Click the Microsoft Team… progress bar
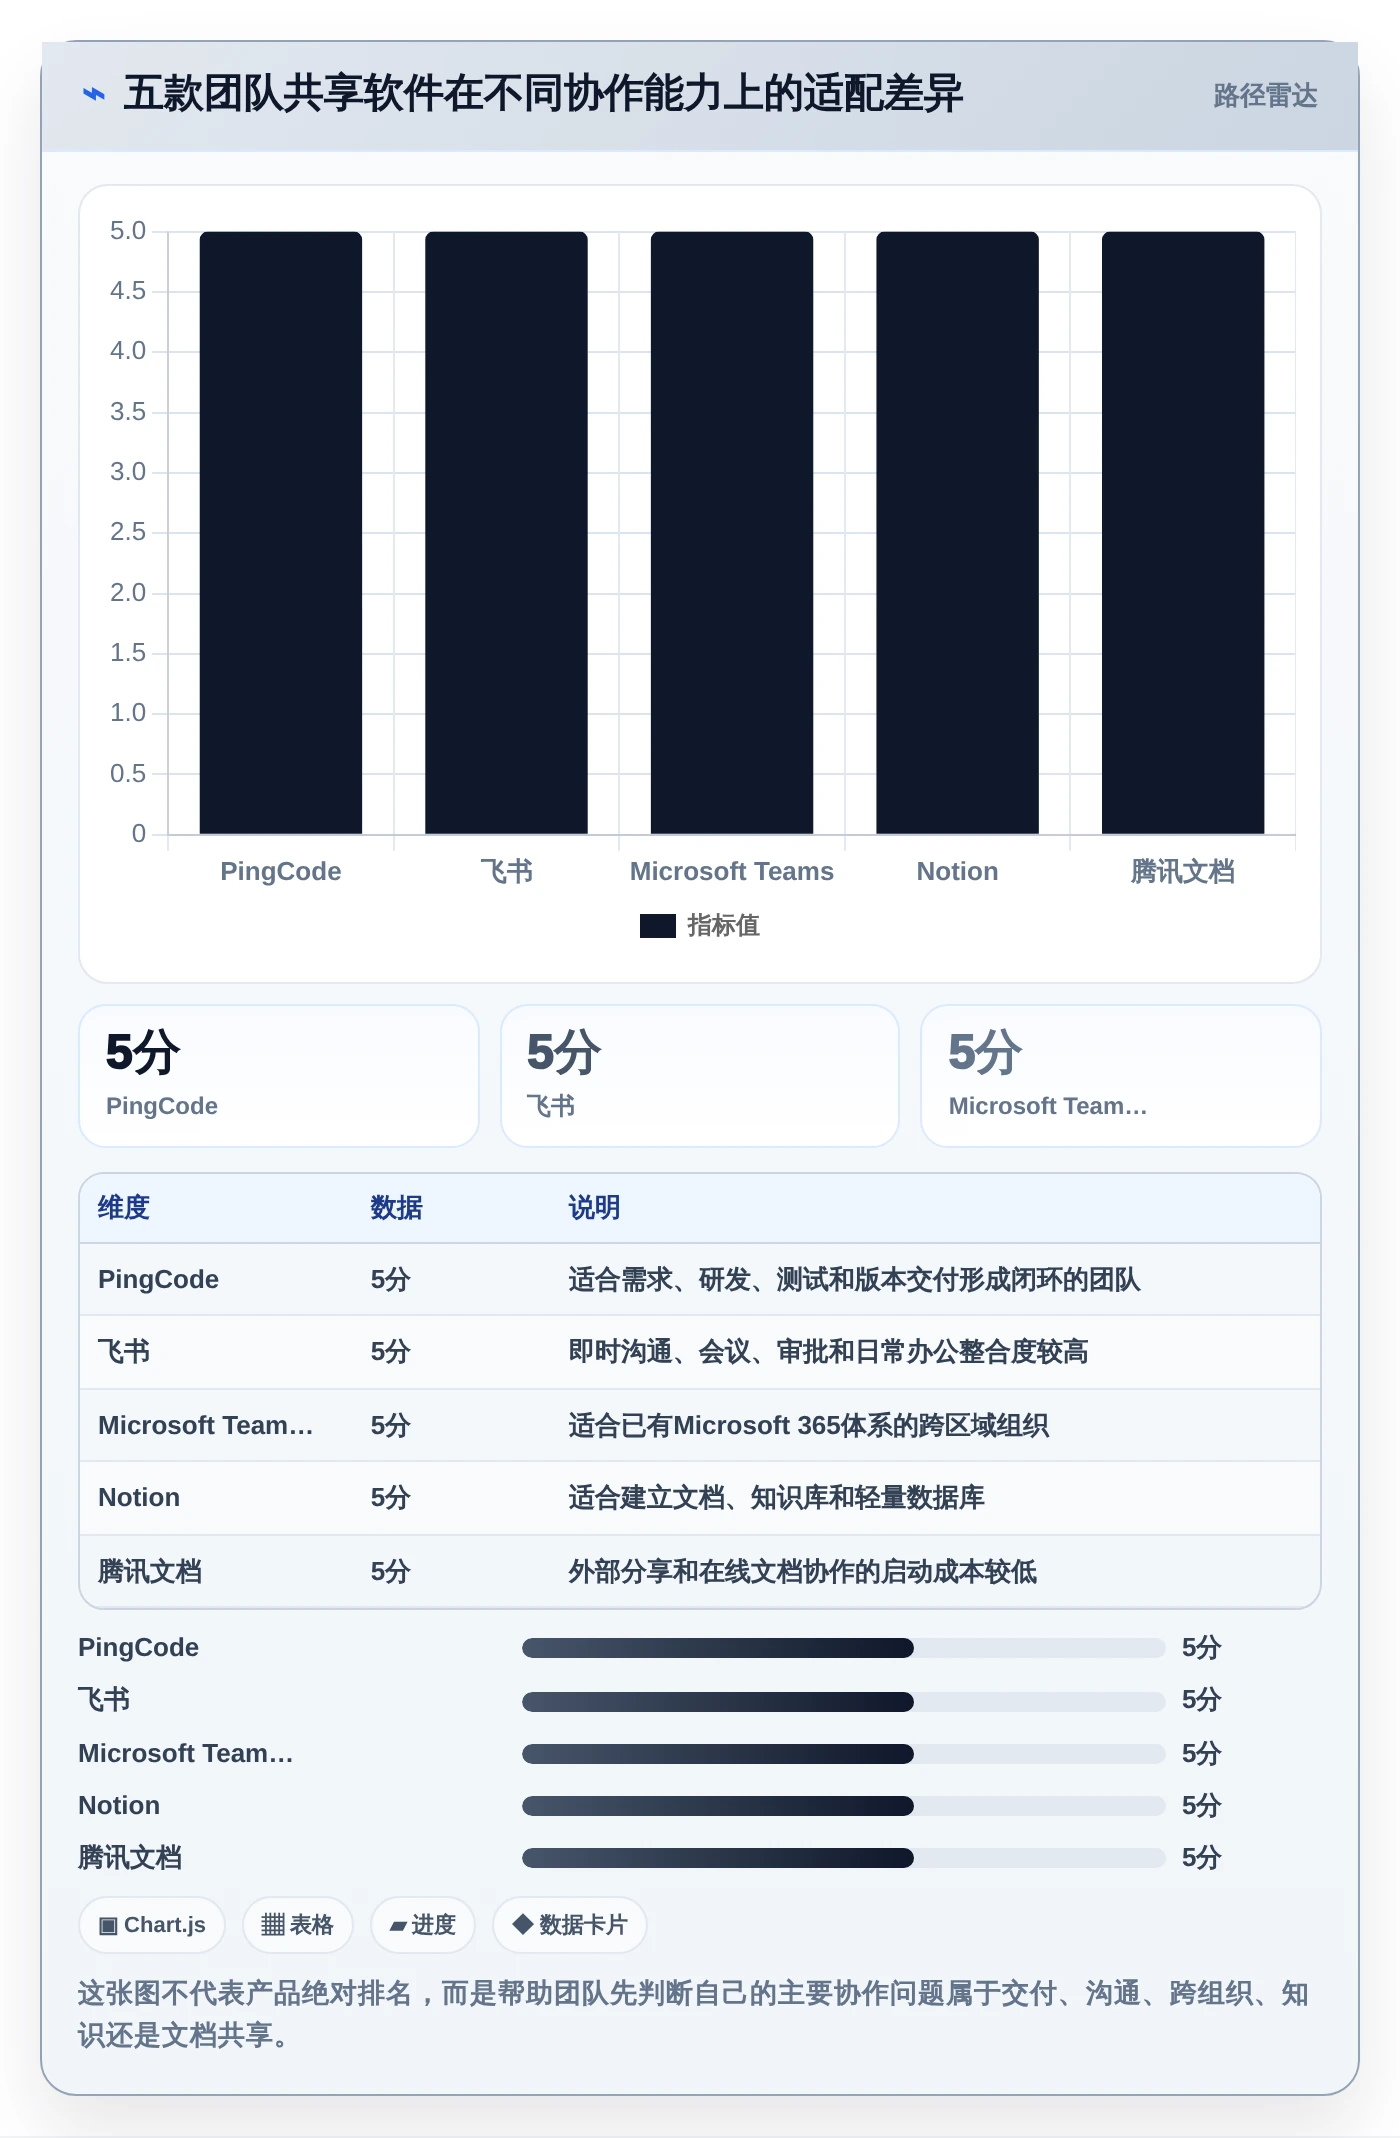This screenshot has width=1400, height=2138. [x=843, y=1753]
